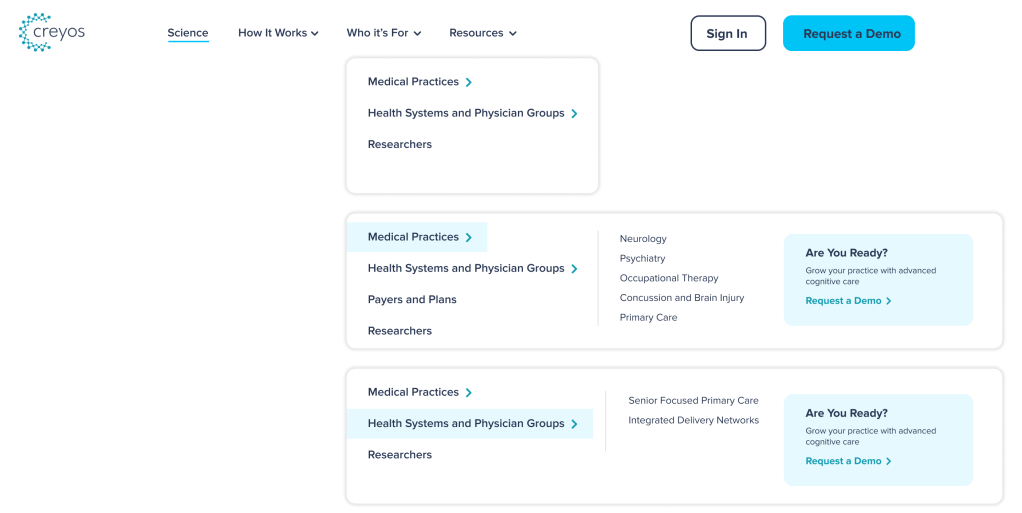Click the blue Request a Demo button
The width and height of the screenshot is (1022, 513).
click(848, 33)
